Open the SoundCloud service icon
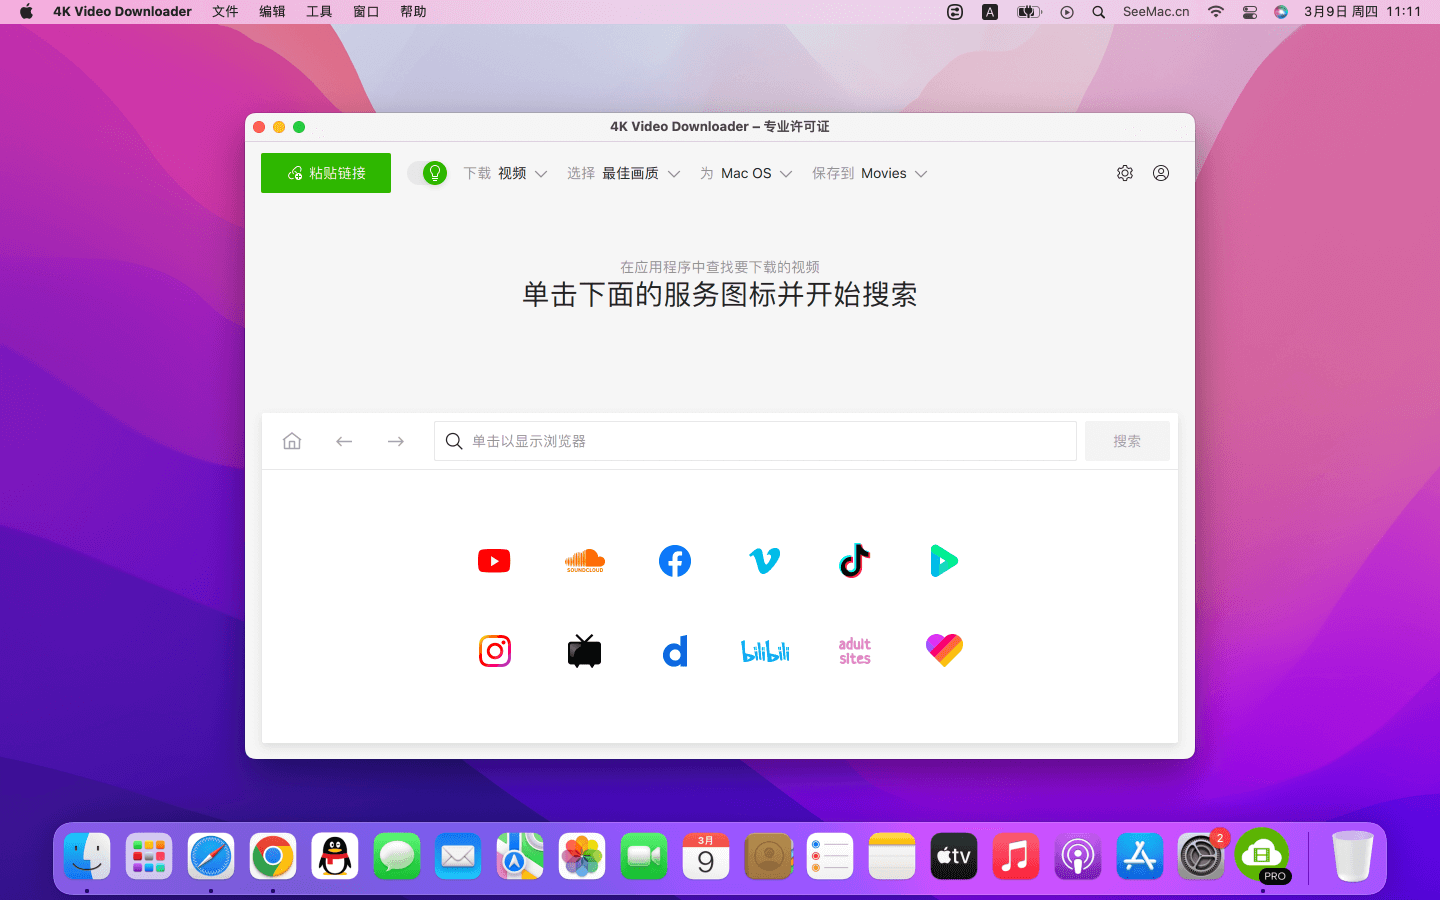The image size is (1440, 900). coord(585,561)
